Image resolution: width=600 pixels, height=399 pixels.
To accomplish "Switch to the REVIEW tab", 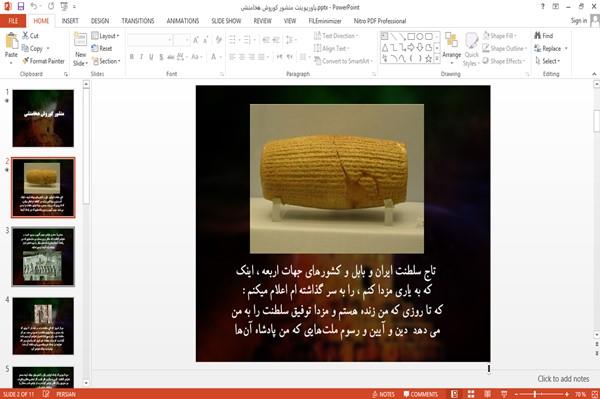I will [x=262, y=21].
